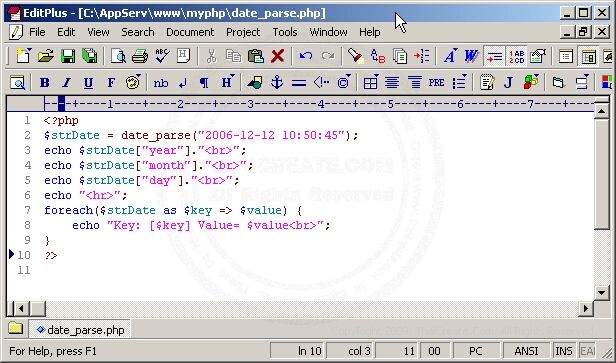
Task: Apply Underline HTML tag
Action: point(89,82)
